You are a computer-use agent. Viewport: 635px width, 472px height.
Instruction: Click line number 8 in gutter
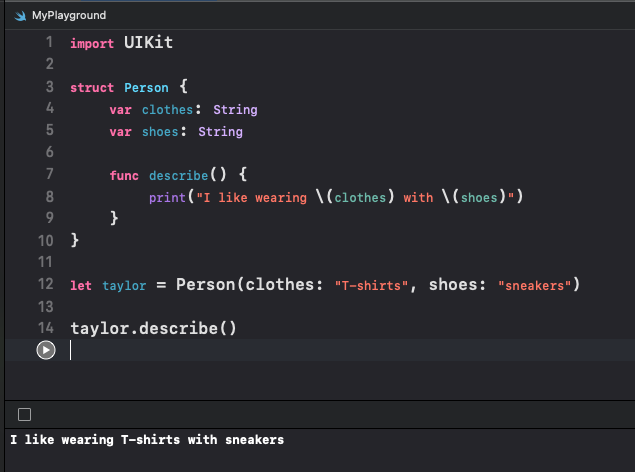click(49, 196)
